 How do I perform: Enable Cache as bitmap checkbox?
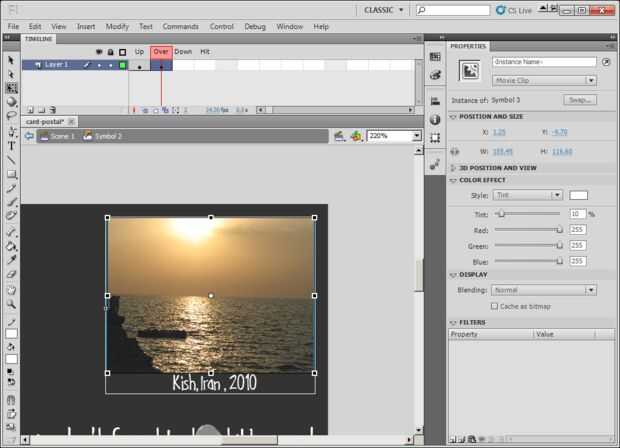pos(495,306)
